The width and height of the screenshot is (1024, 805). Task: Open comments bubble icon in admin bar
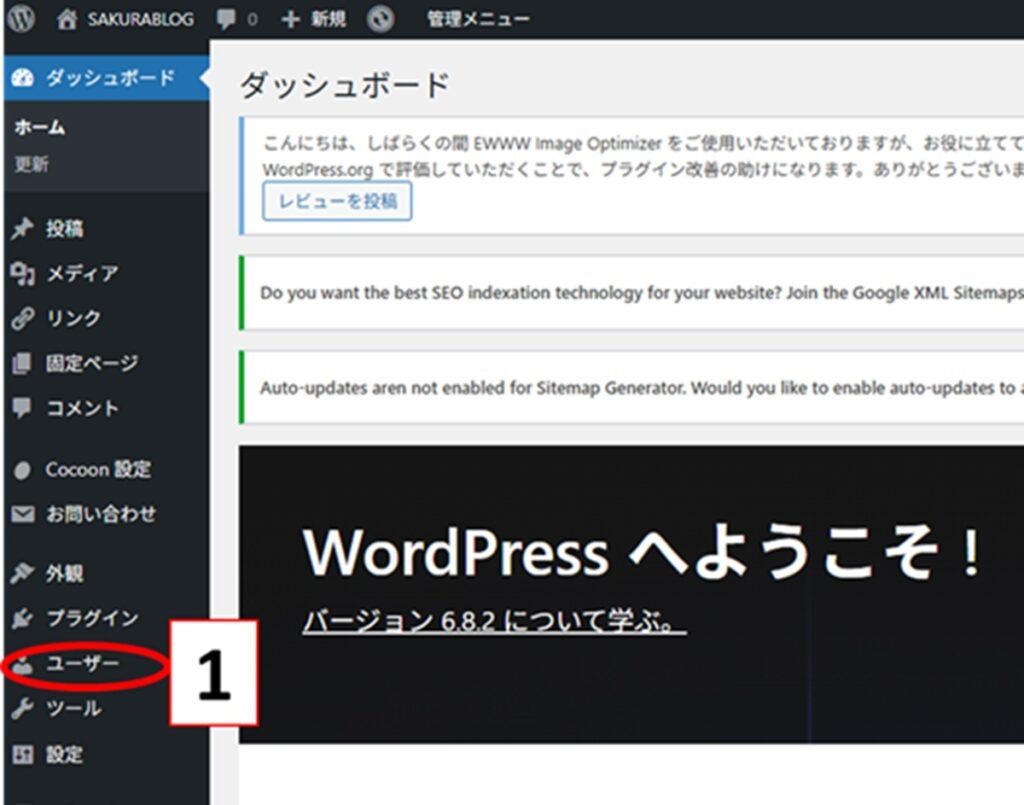point(226,19)
